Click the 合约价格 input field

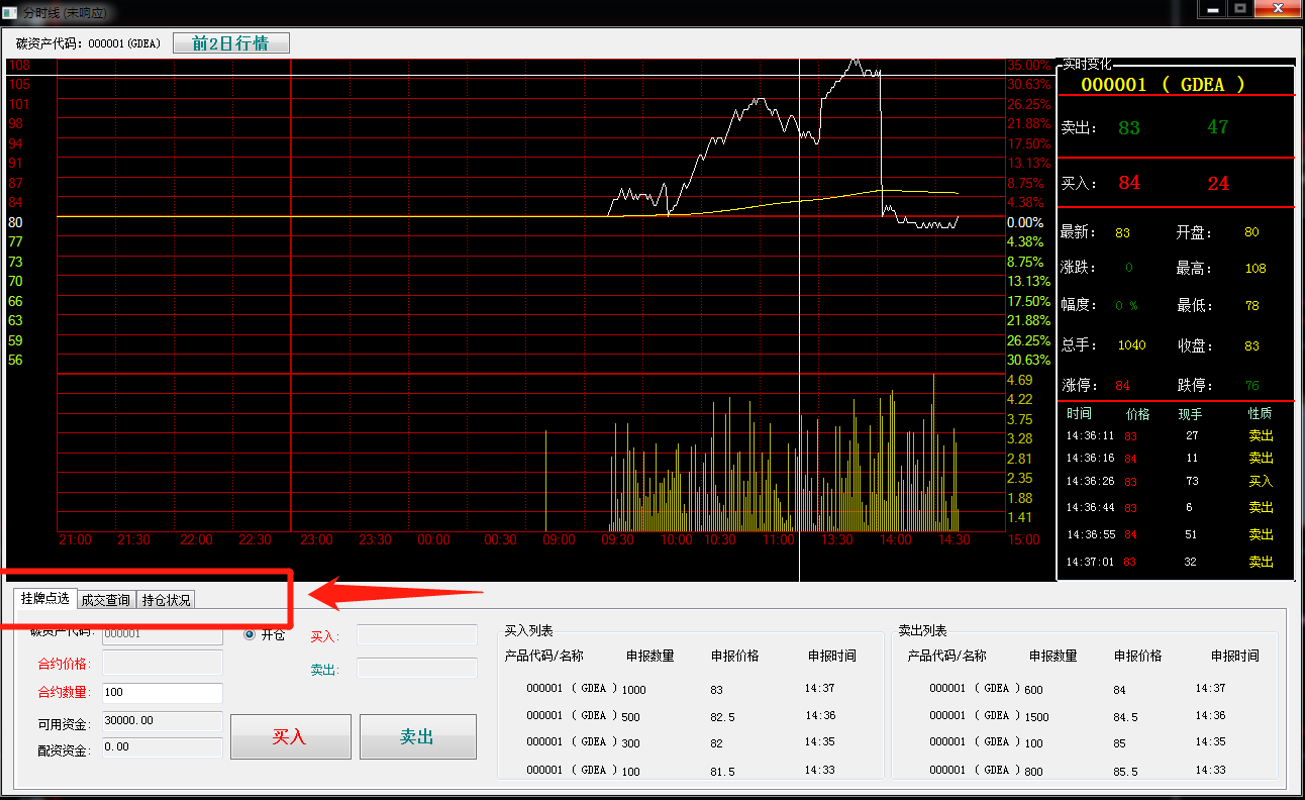[162, 663]
